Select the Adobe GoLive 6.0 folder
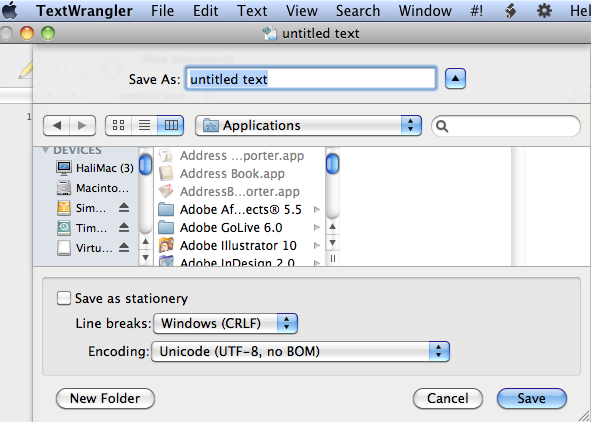 click(220, 228)
